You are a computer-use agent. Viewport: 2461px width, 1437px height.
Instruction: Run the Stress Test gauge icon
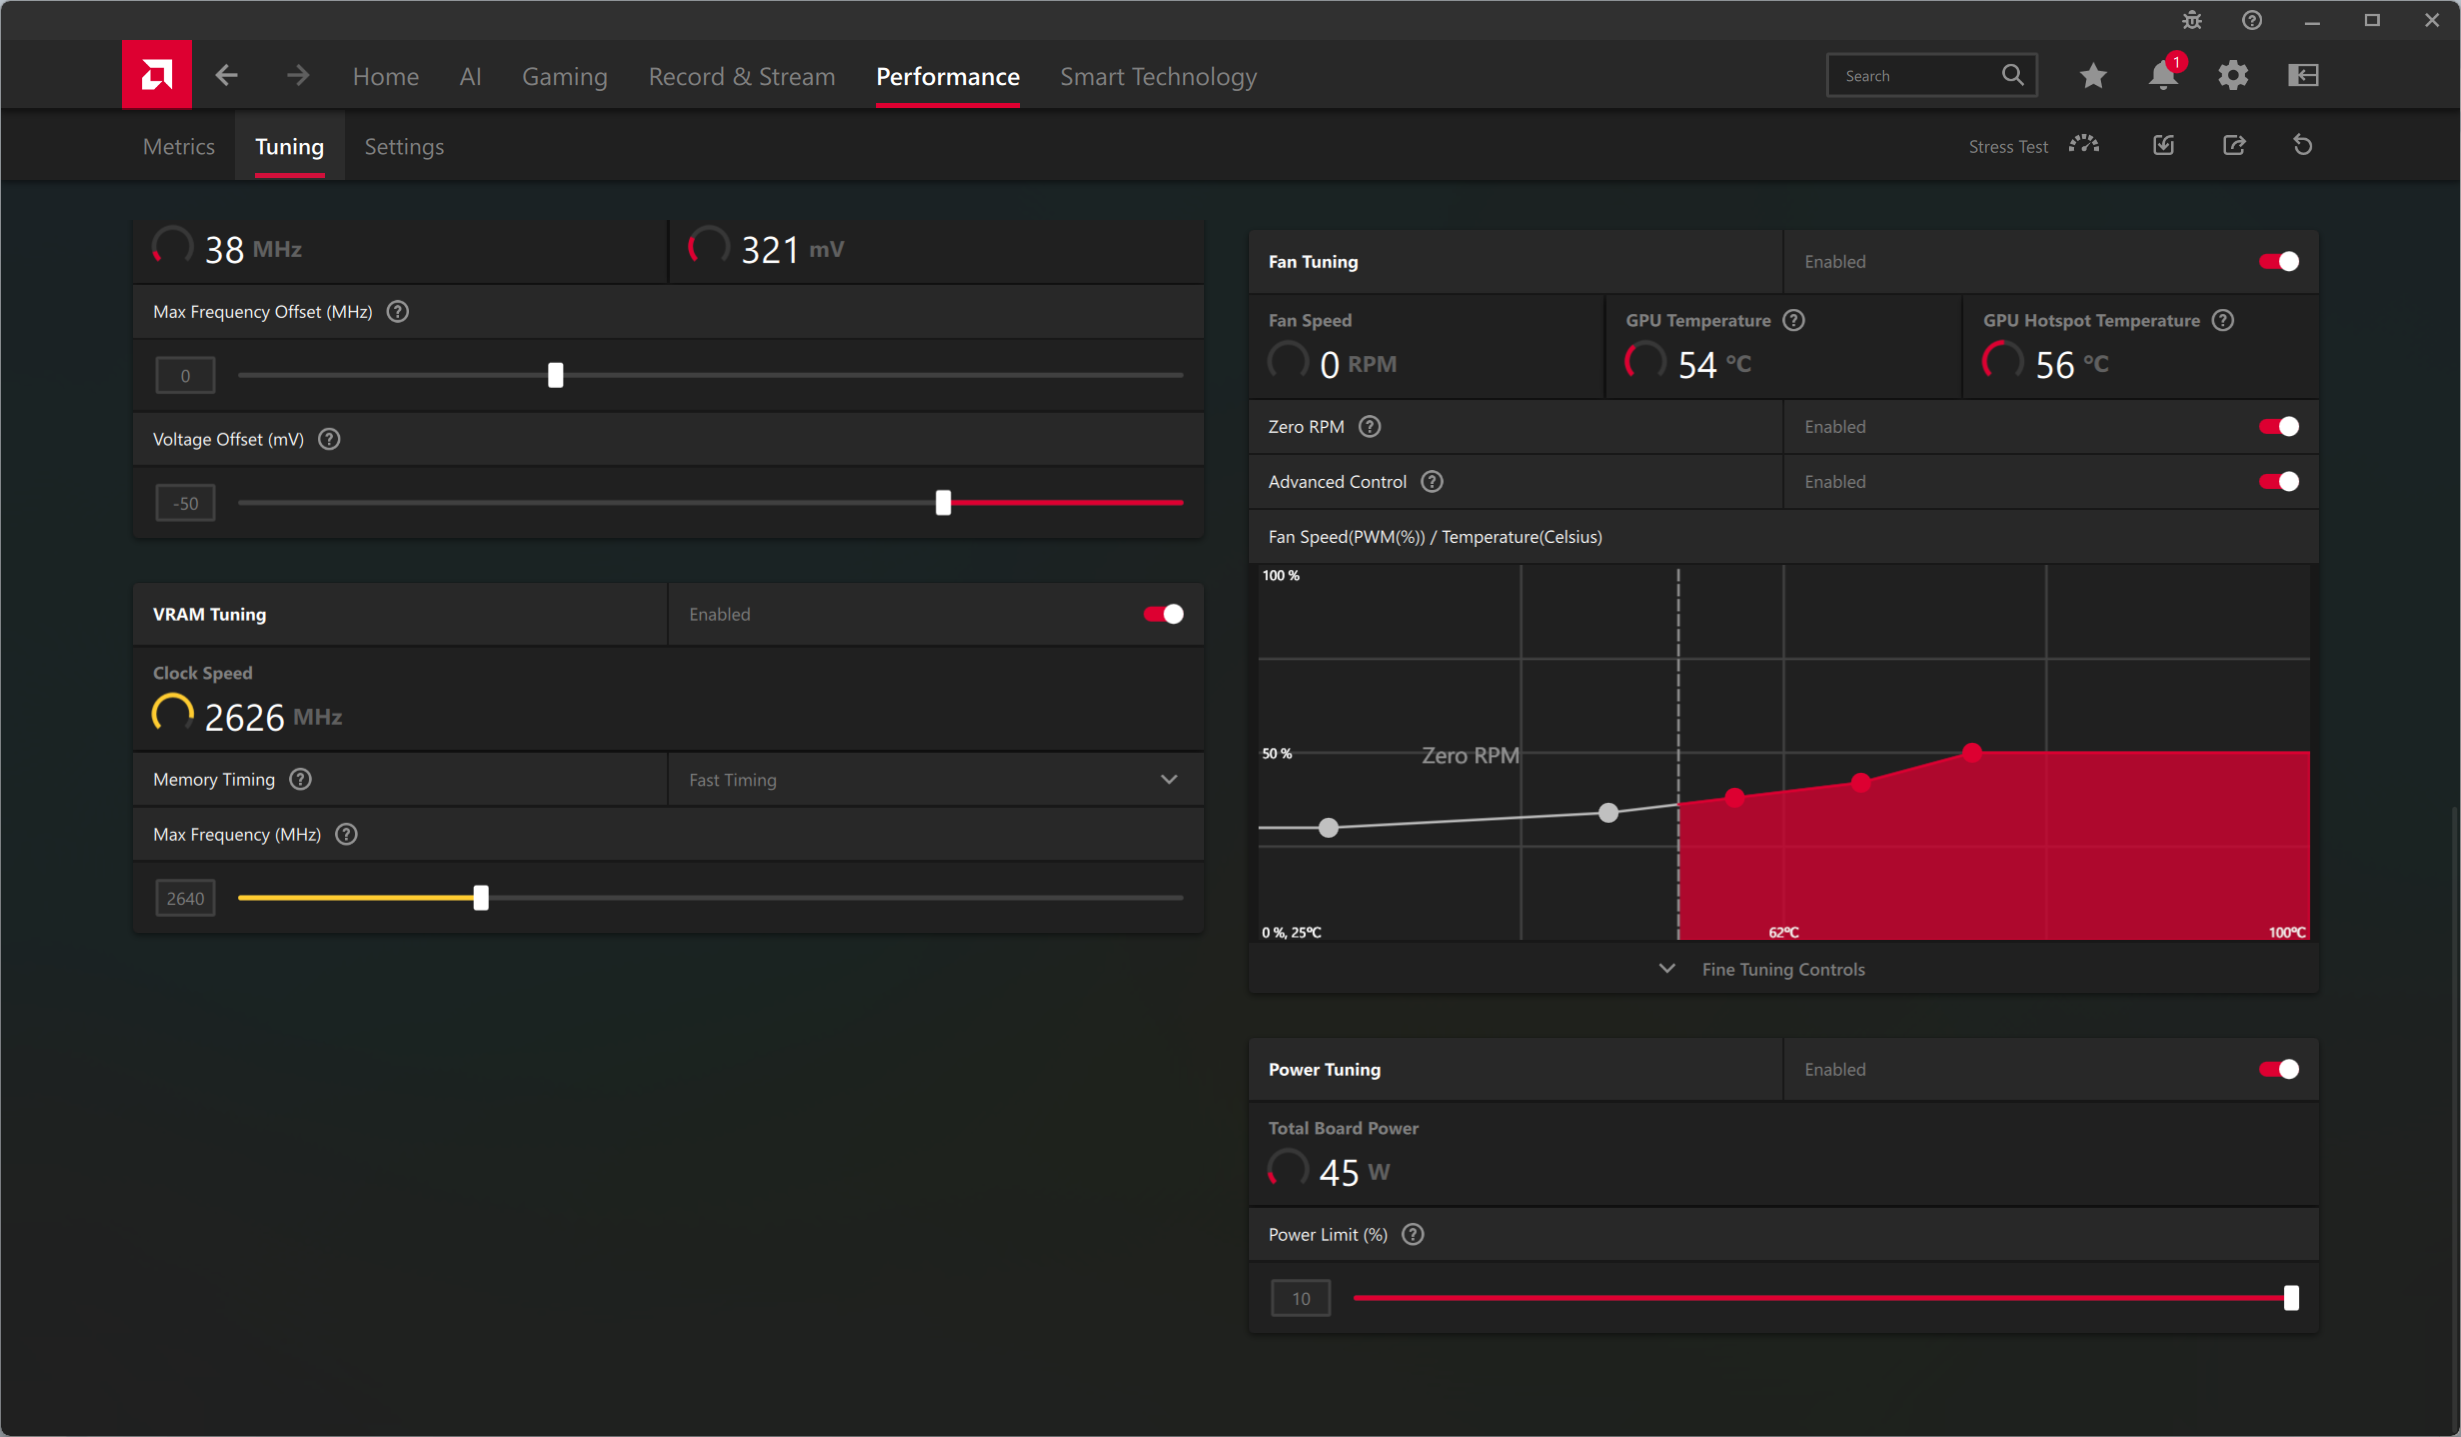[x=2084, y=146]
